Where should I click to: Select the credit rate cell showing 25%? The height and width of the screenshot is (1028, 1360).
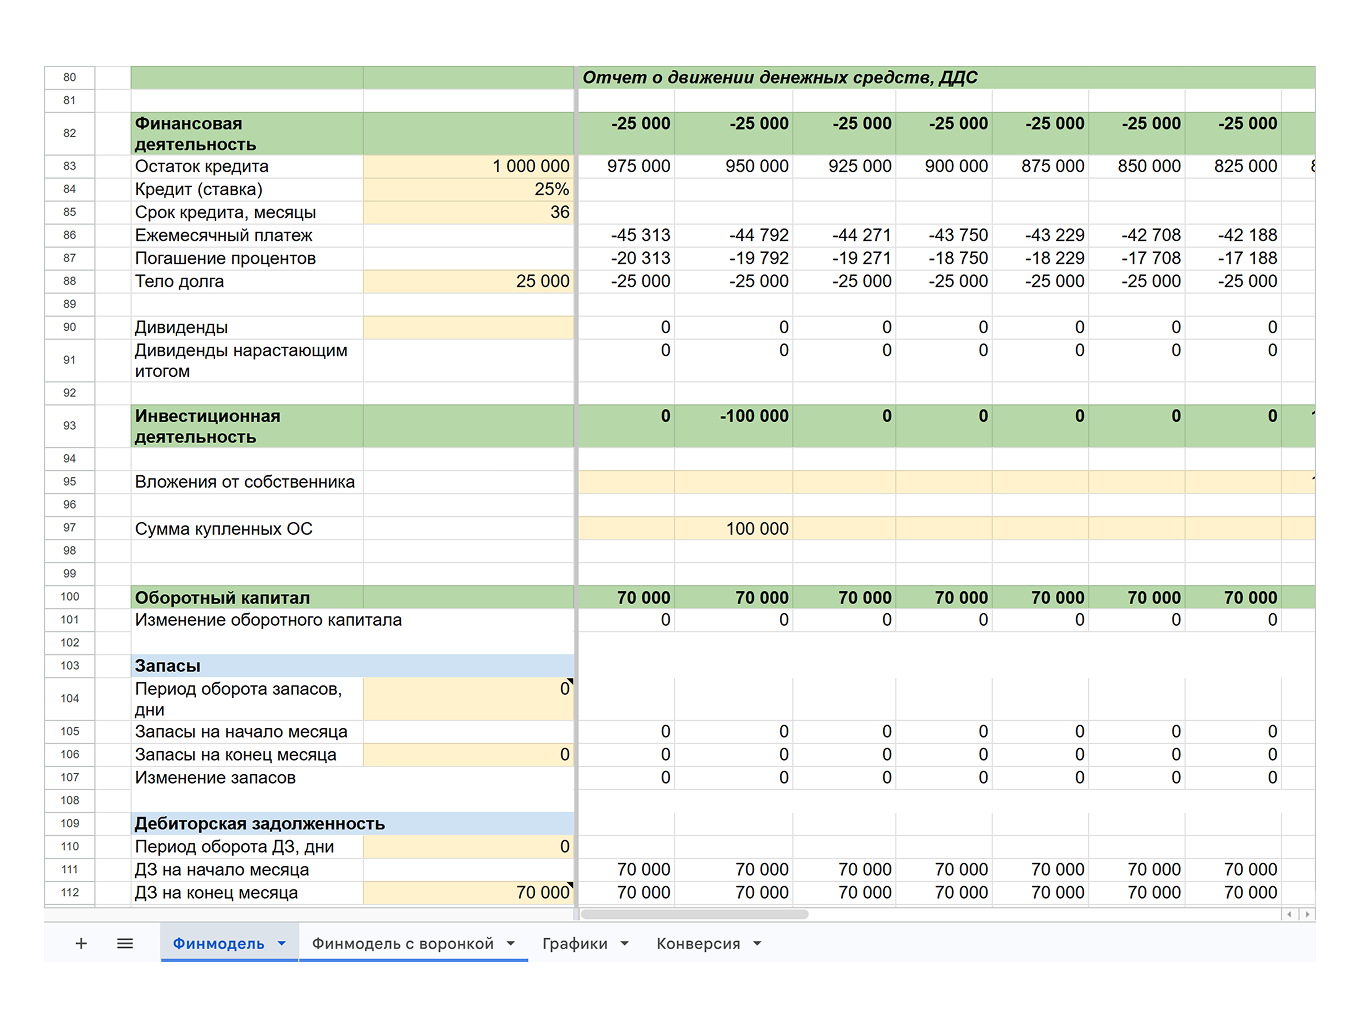tap(468, 189)
